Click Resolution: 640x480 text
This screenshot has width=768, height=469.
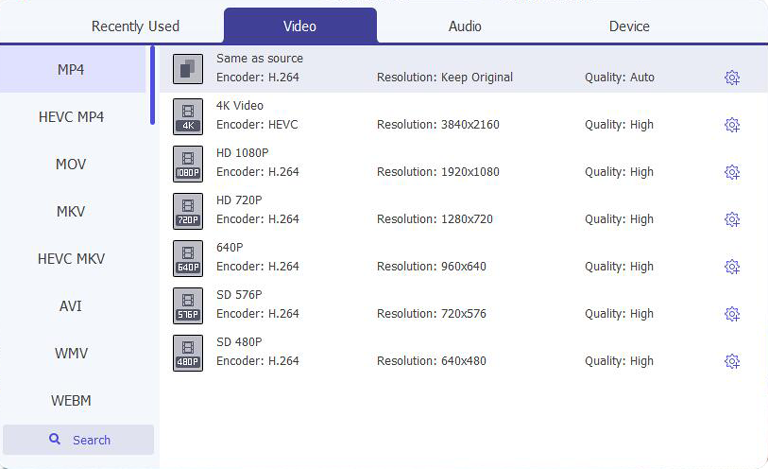pyautogui.click(x=432, y=361)
